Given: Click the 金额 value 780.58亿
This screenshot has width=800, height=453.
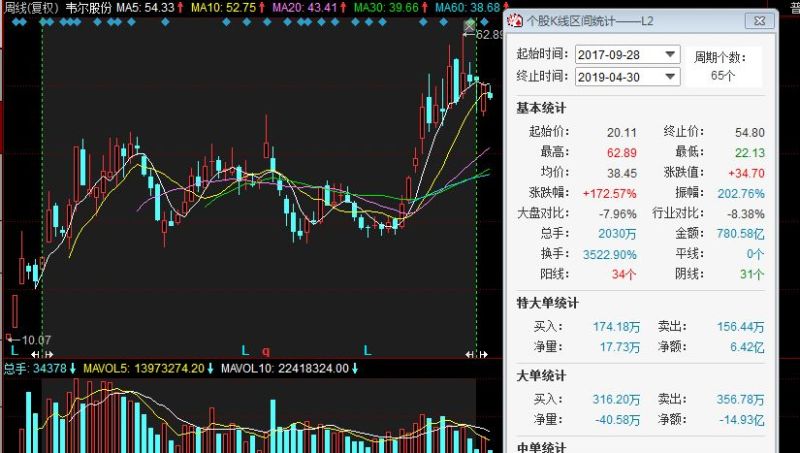Looking at the screenshot, I should pyautogui.click(x=740, y=234).
